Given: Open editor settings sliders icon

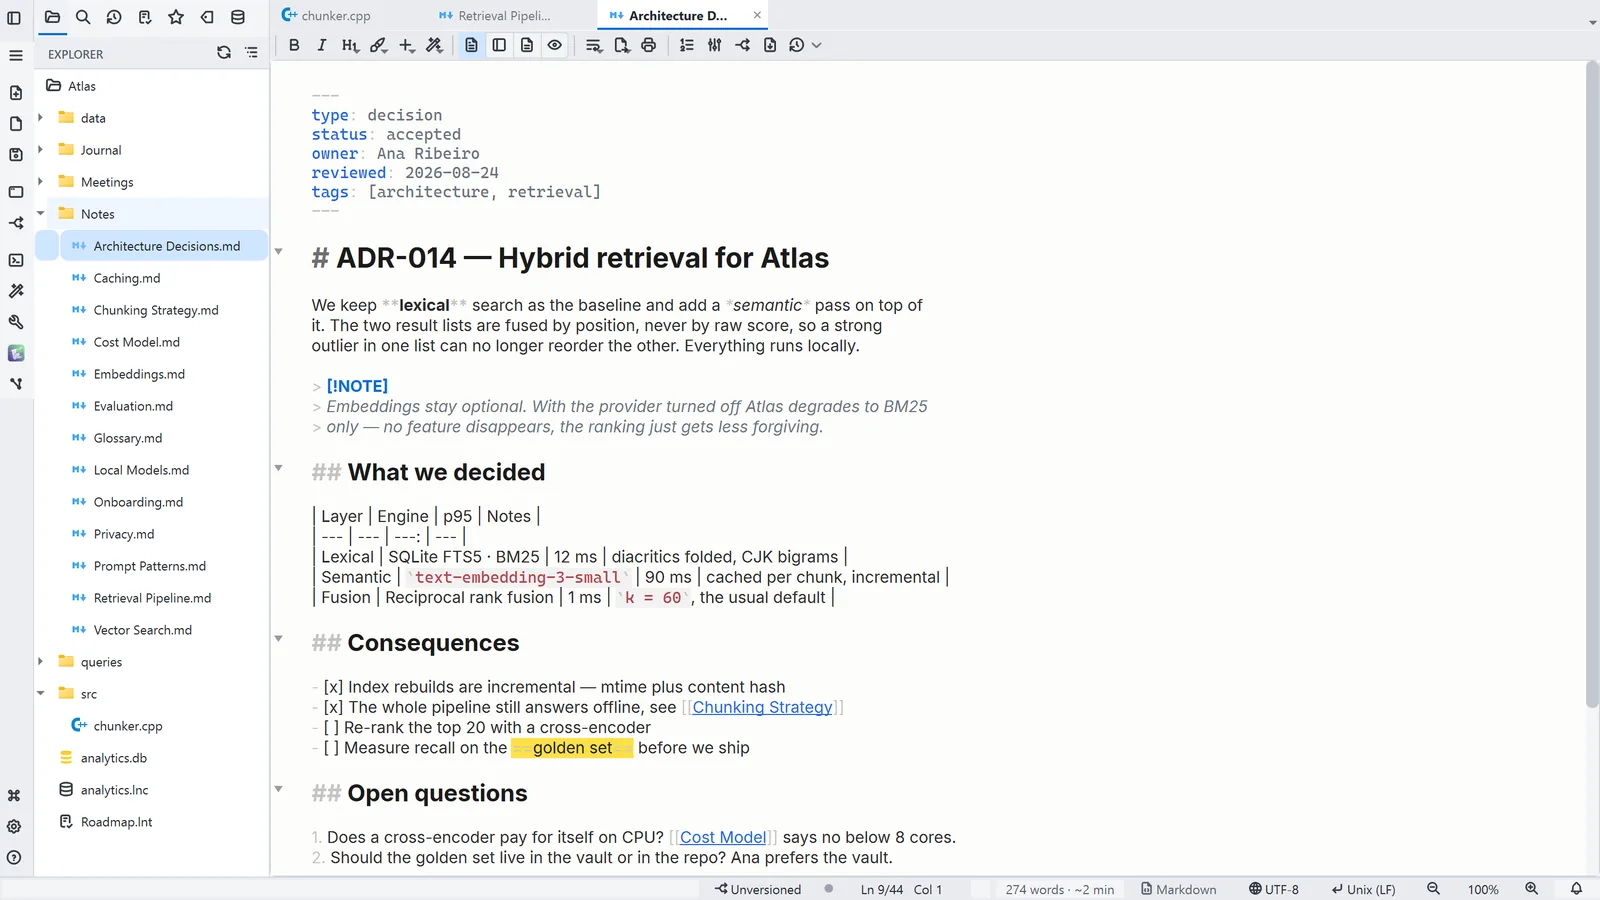Looking at the screenshot, I should point(715,45).
